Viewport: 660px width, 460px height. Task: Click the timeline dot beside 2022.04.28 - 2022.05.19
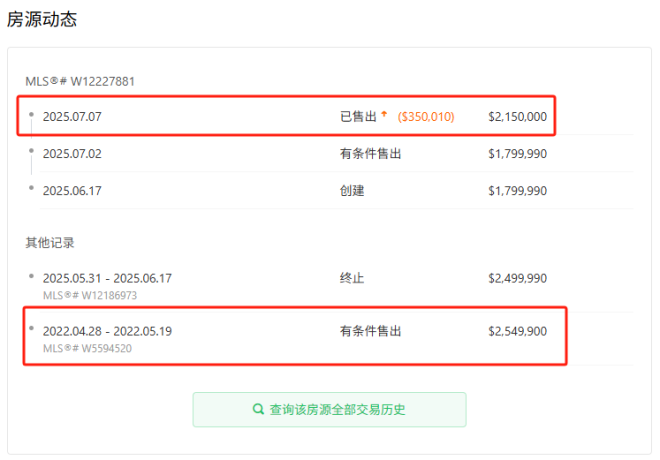click(31, 329)
